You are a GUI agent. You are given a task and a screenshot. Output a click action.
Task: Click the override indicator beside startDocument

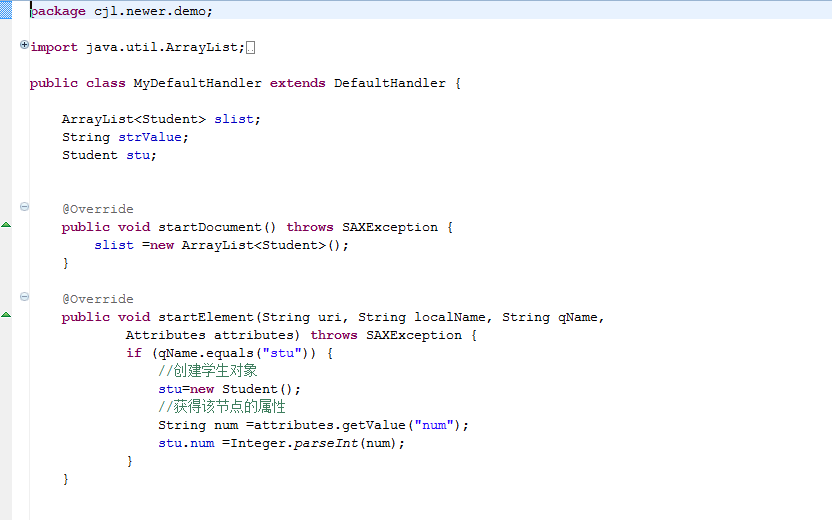pos(6,225)
